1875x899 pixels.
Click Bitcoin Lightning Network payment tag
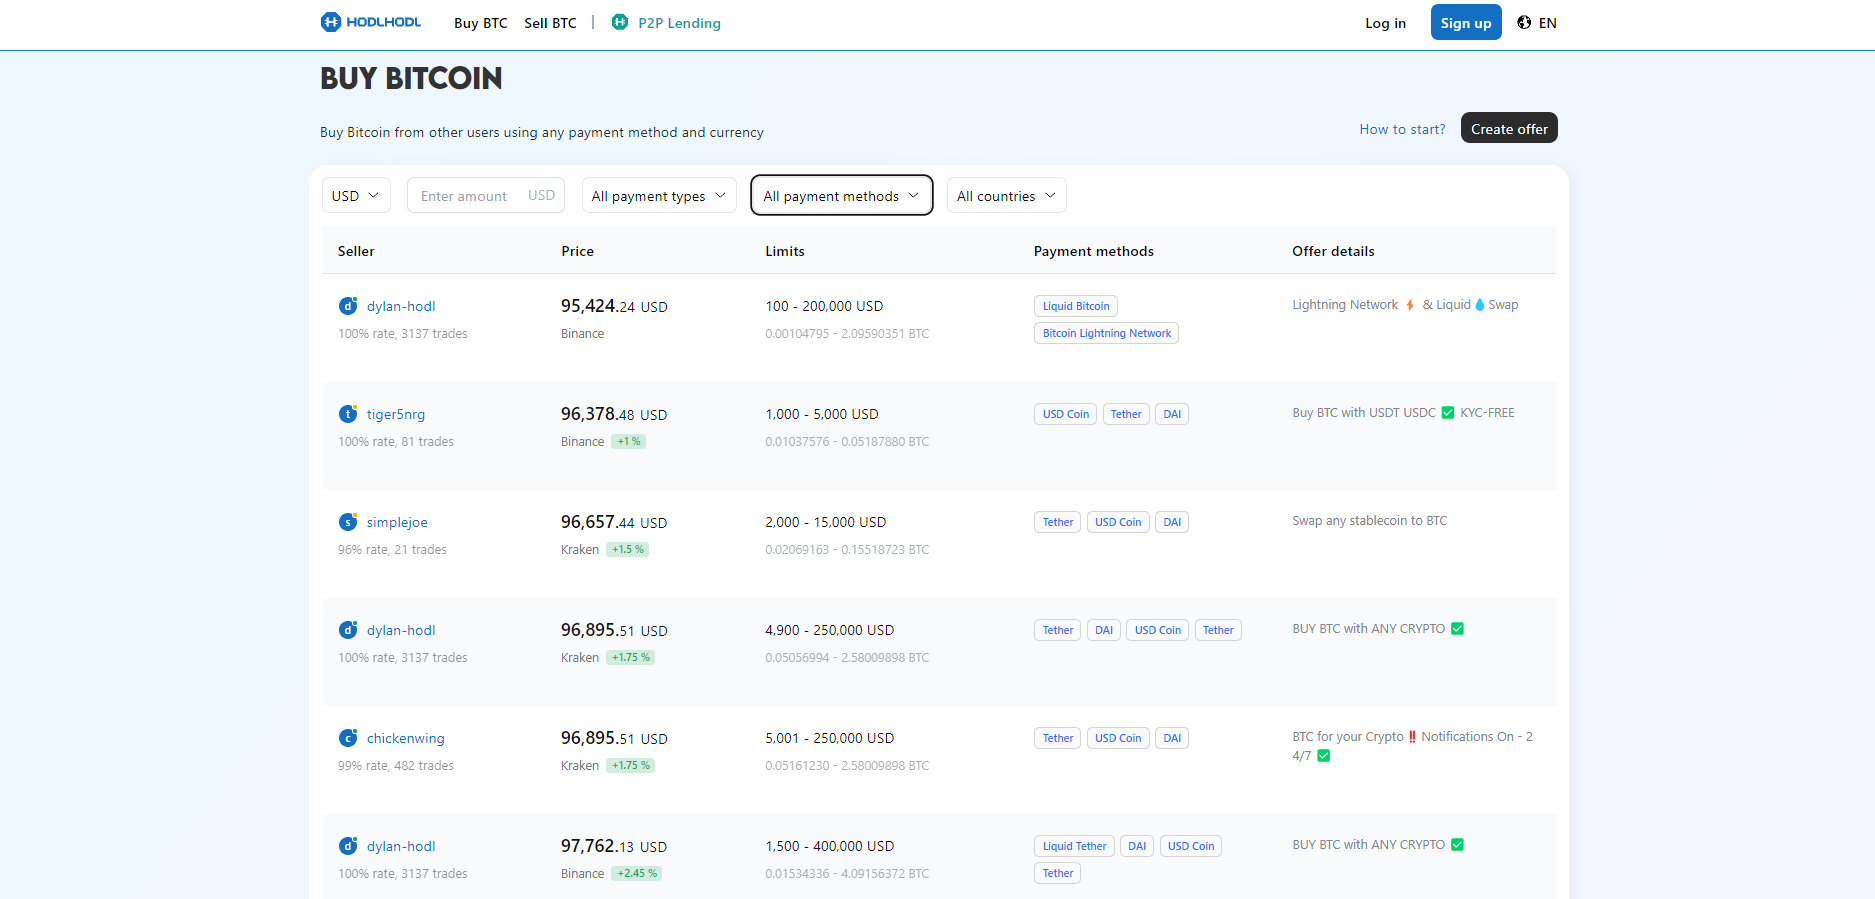click(1106, 333)
